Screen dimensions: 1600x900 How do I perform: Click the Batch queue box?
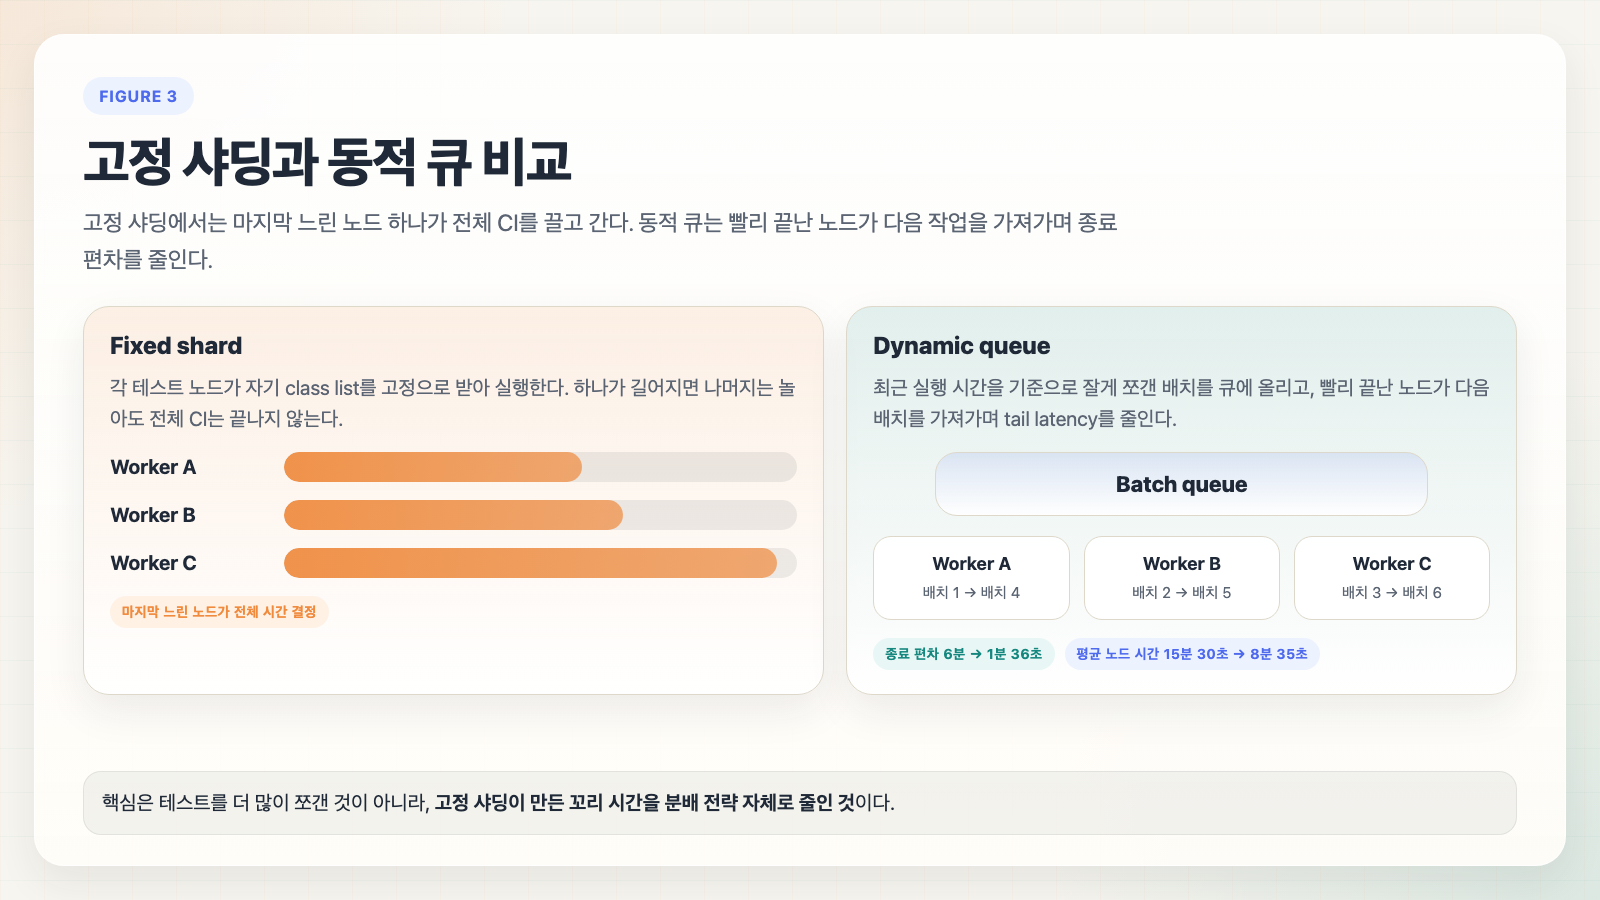[x=1181, y=484]
